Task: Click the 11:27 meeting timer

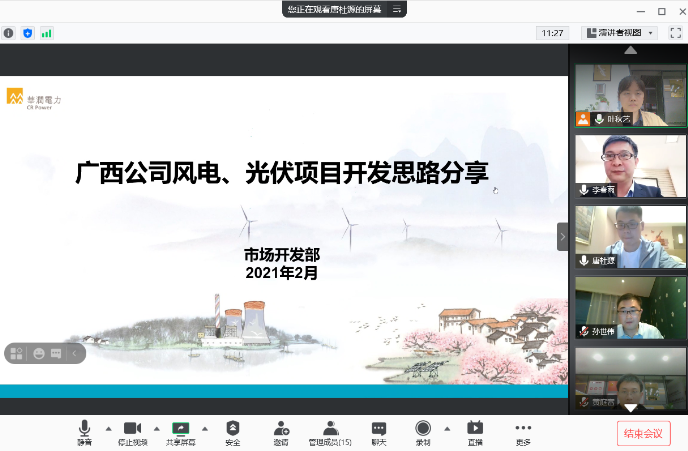Action: [552, 33]
